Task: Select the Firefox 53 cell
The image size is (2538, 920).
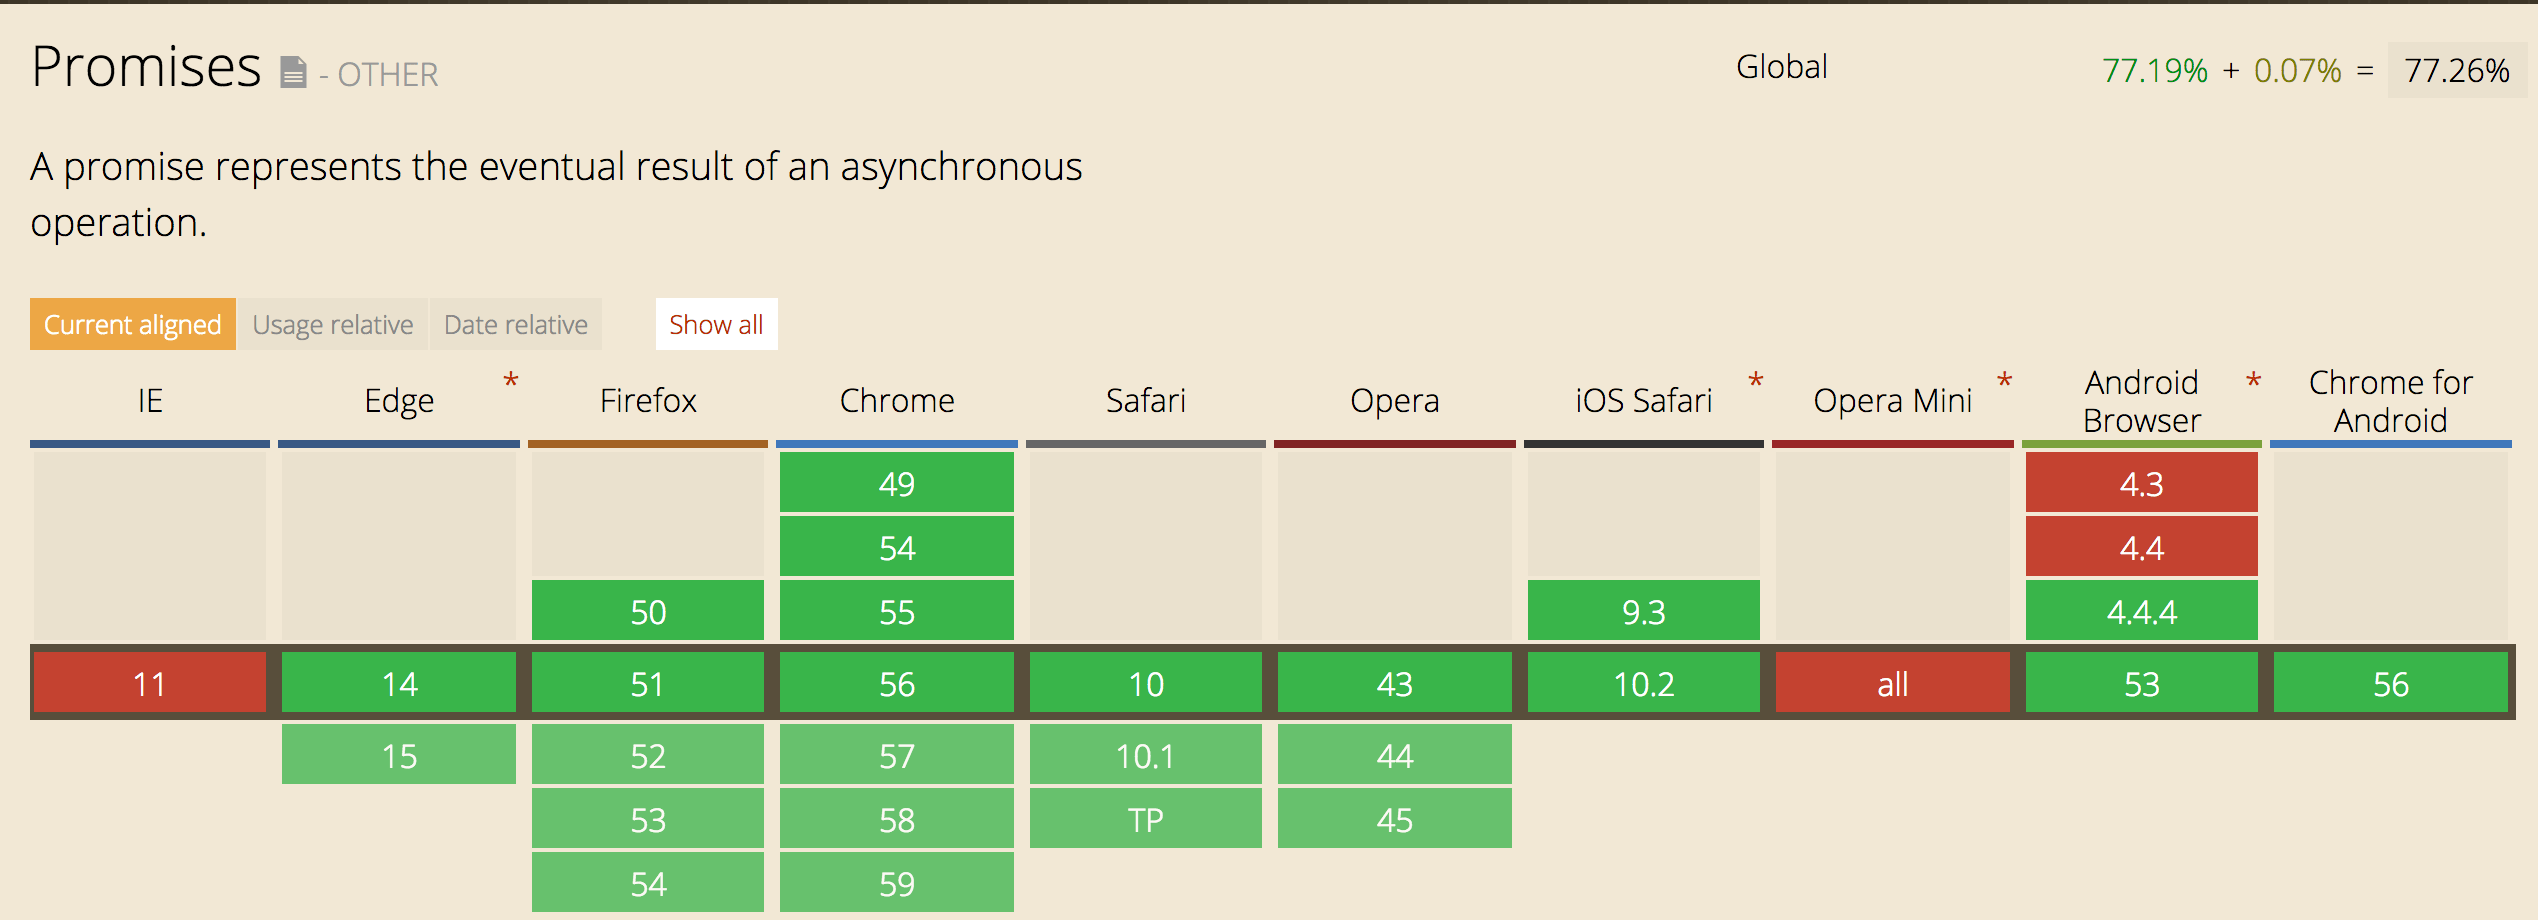Action: [x=648, y=819]
